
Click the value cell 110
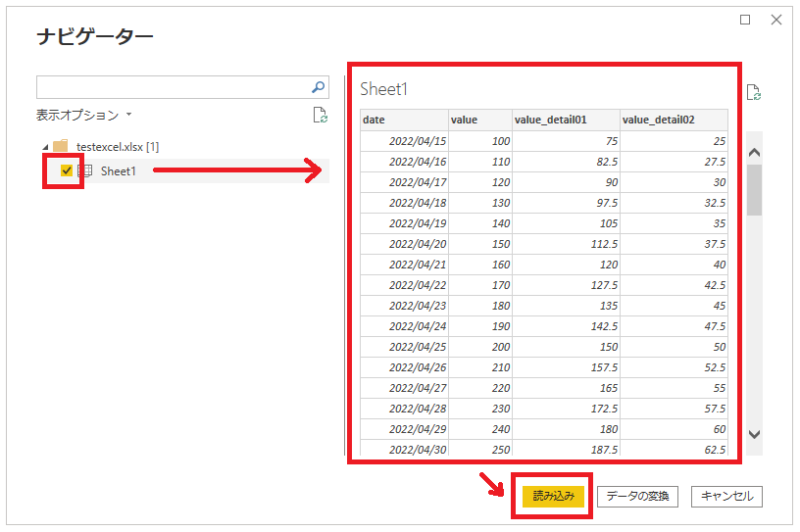pos(480,162)
